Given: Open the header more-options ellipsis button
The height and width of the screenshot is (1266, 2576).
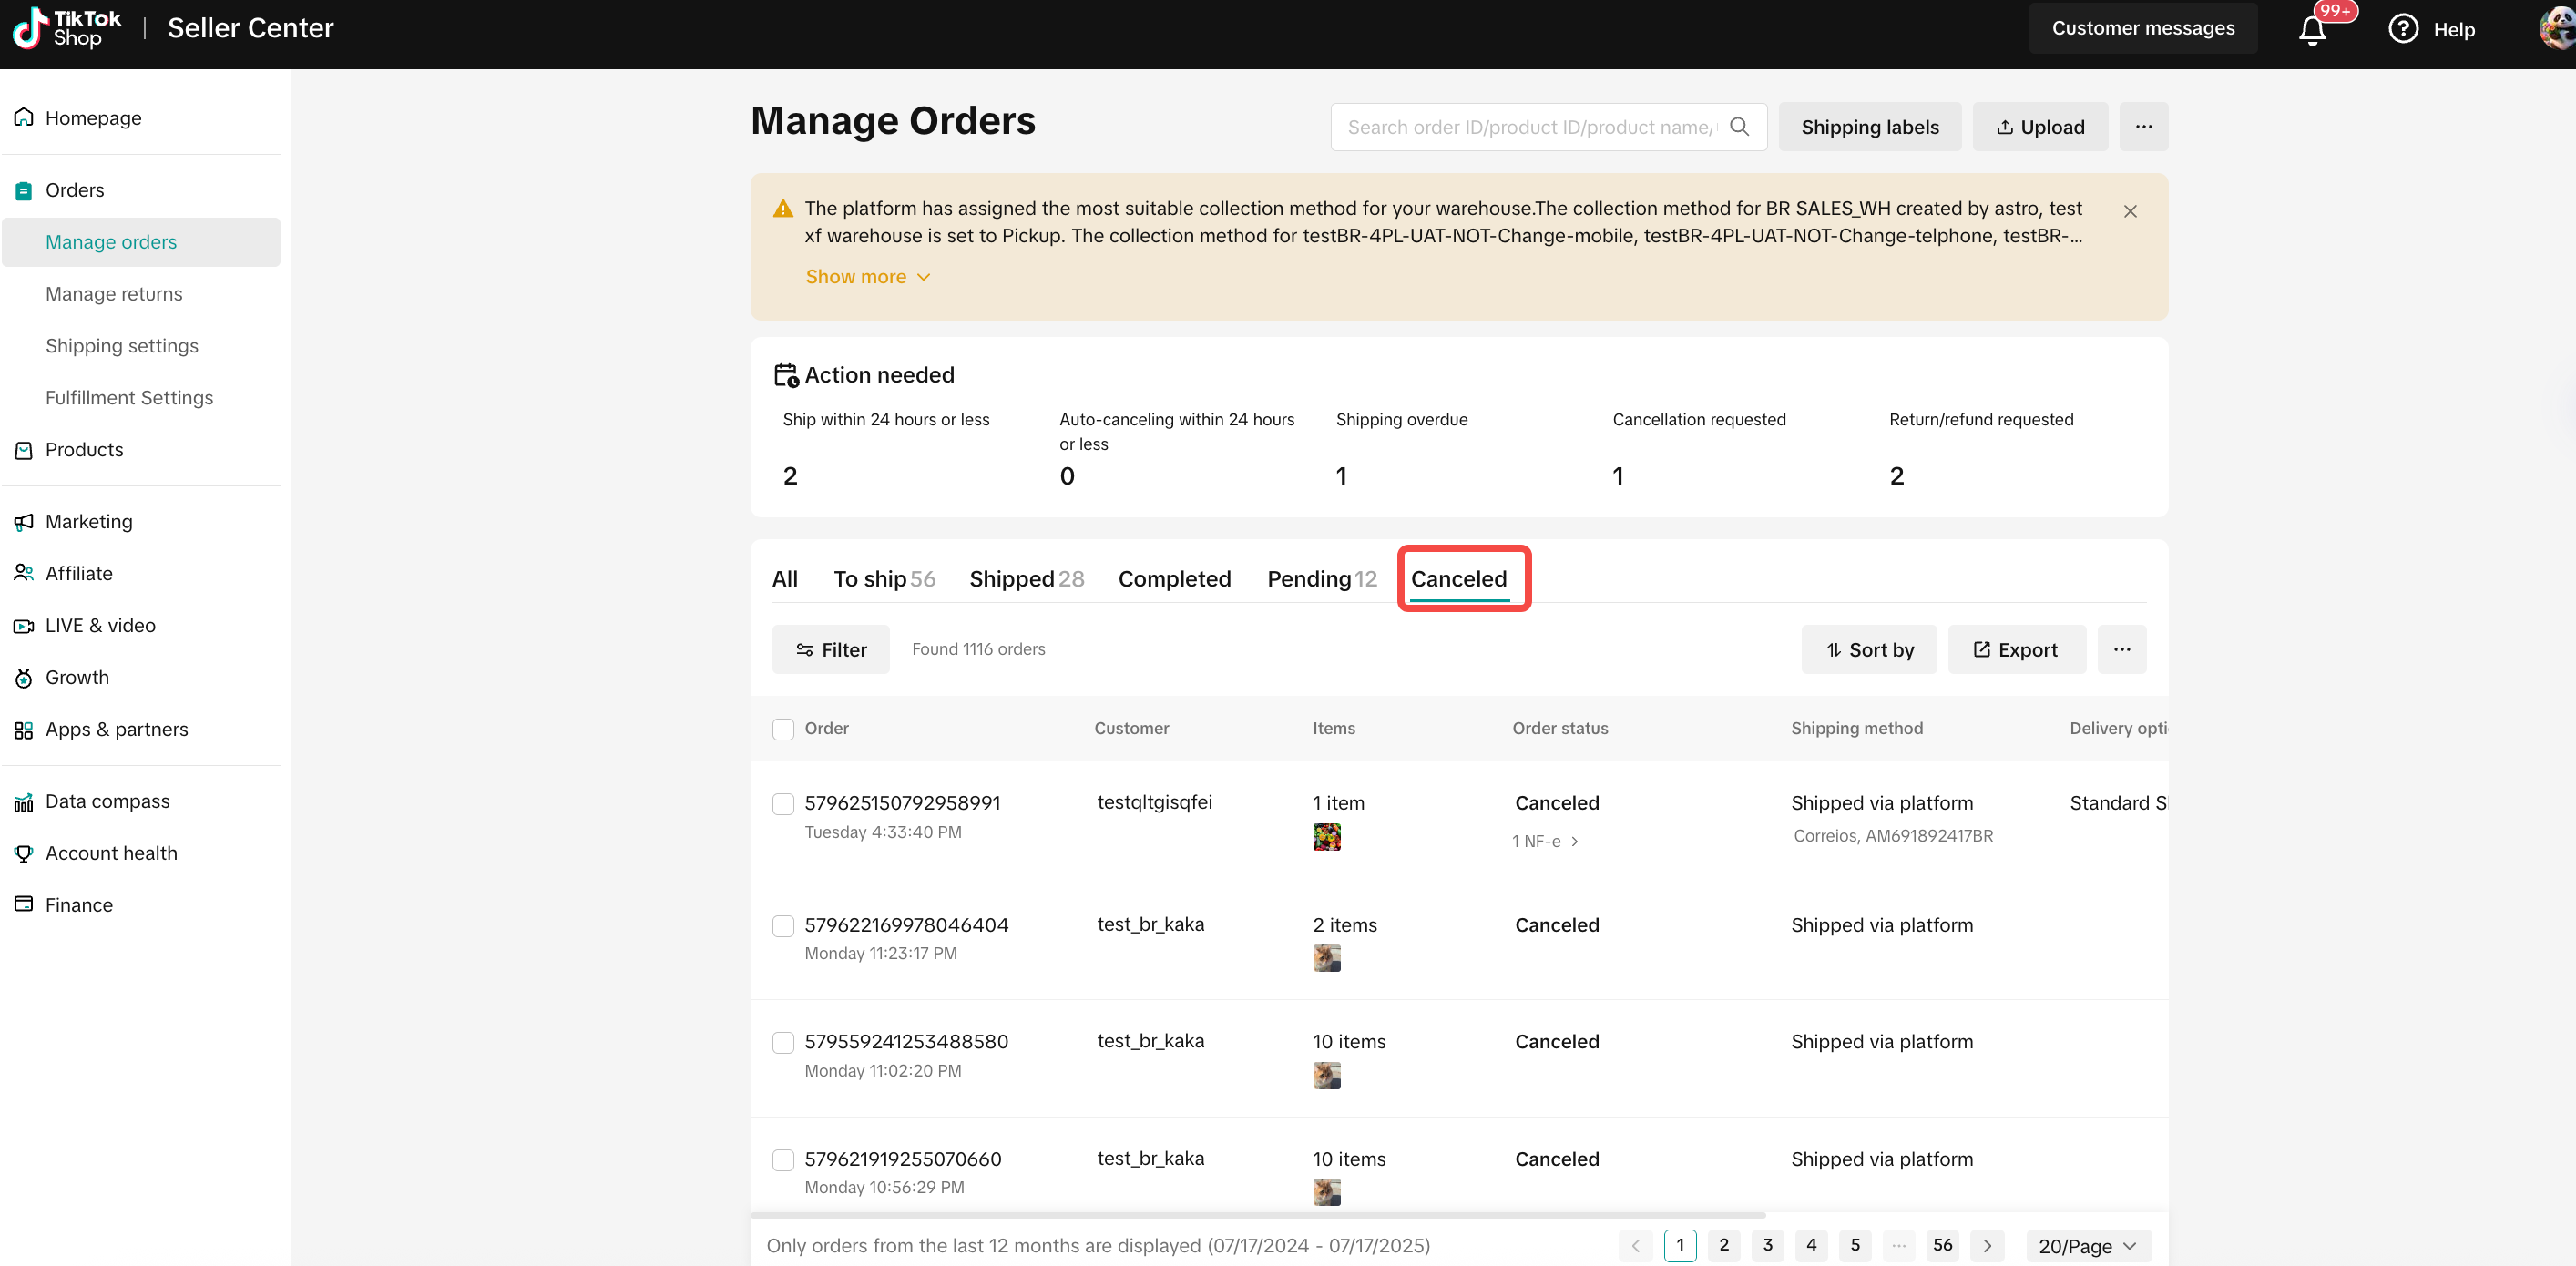Looking at the screenshot, I should 2144,127.
